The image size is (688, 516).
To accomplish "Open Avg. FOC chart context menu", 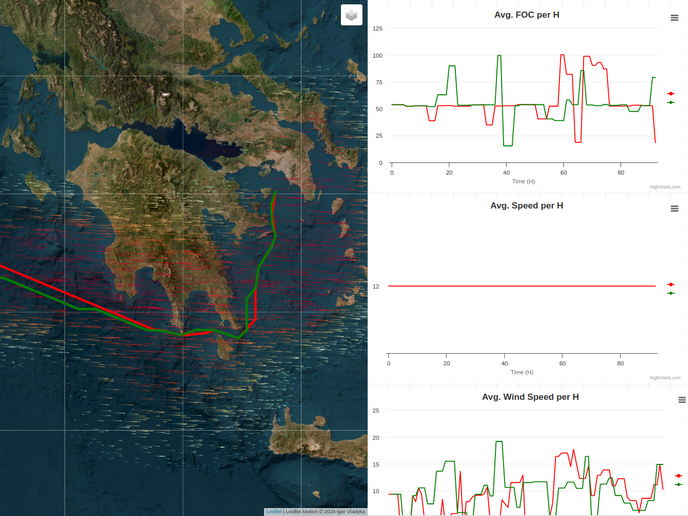I will pos(674,18).
